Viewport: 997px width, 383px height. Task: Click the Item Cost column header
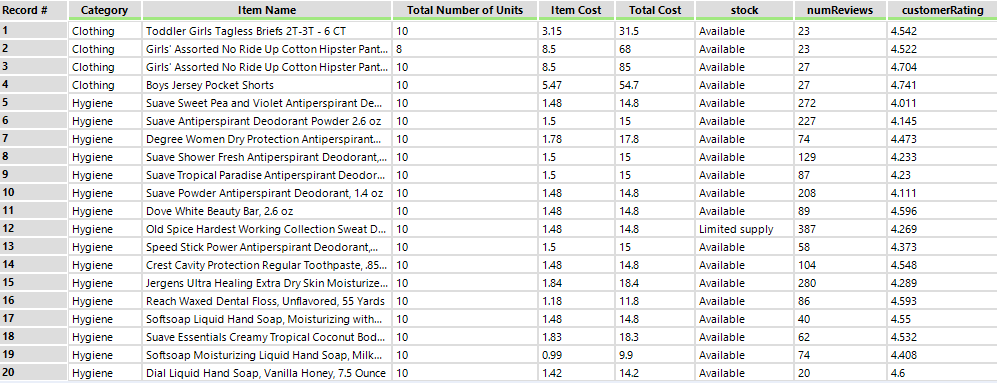click(577, 10)
